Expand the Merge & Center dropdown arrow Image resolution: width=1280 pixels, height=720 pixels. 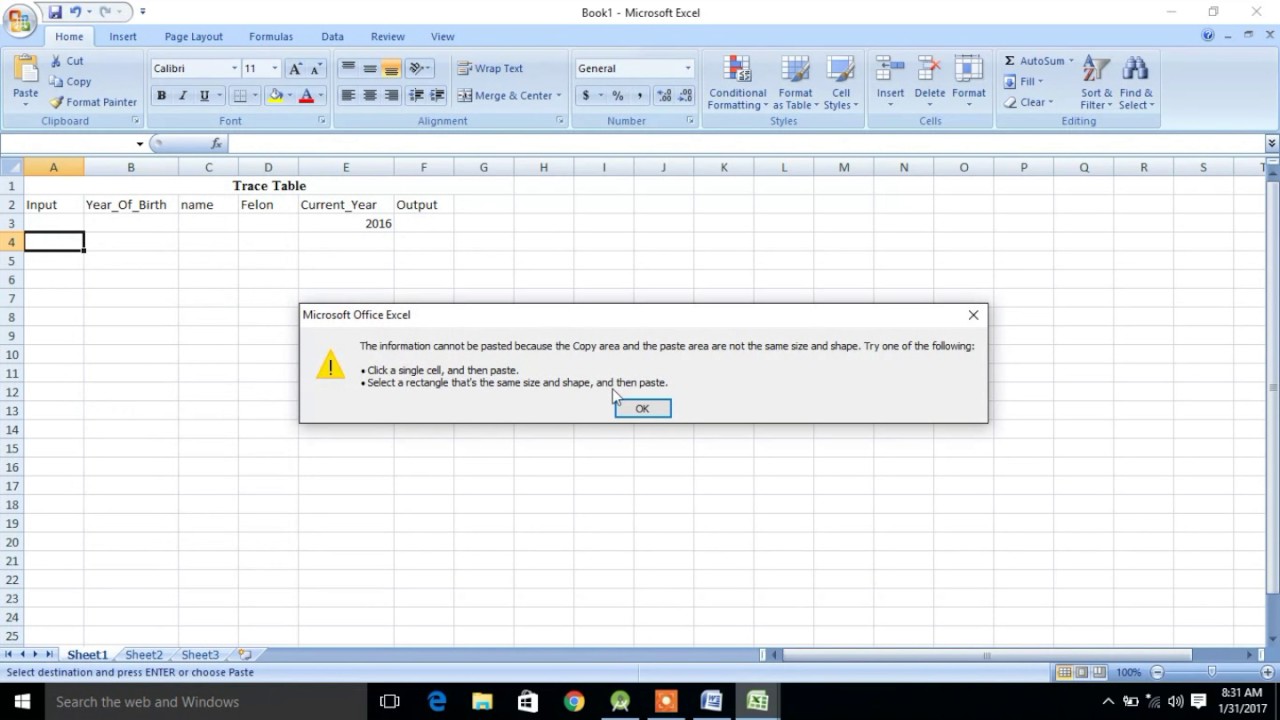[558, 95]
